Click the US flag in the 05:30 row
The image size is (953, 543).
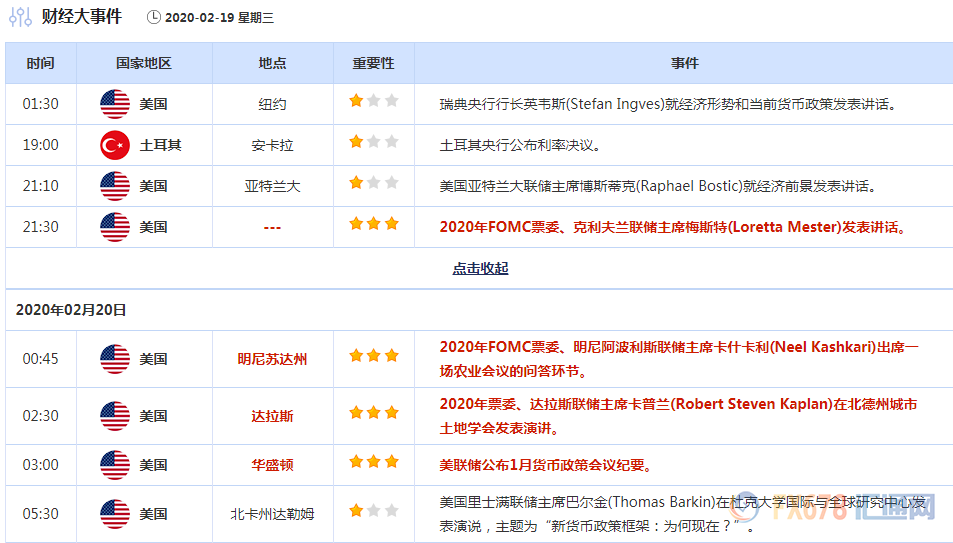click(115, 514)
